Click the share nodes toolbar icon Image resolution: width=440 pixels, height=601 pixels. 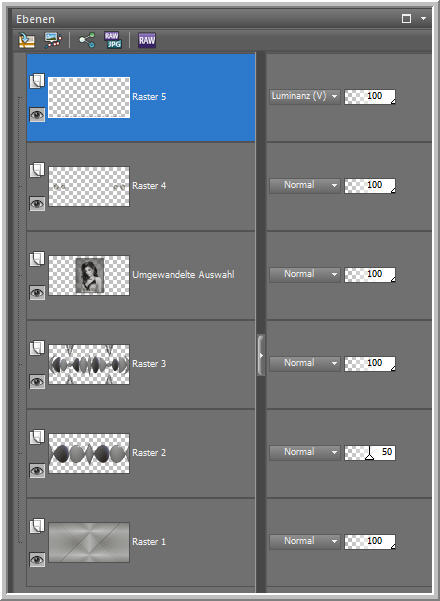click(x=87, y=40)
